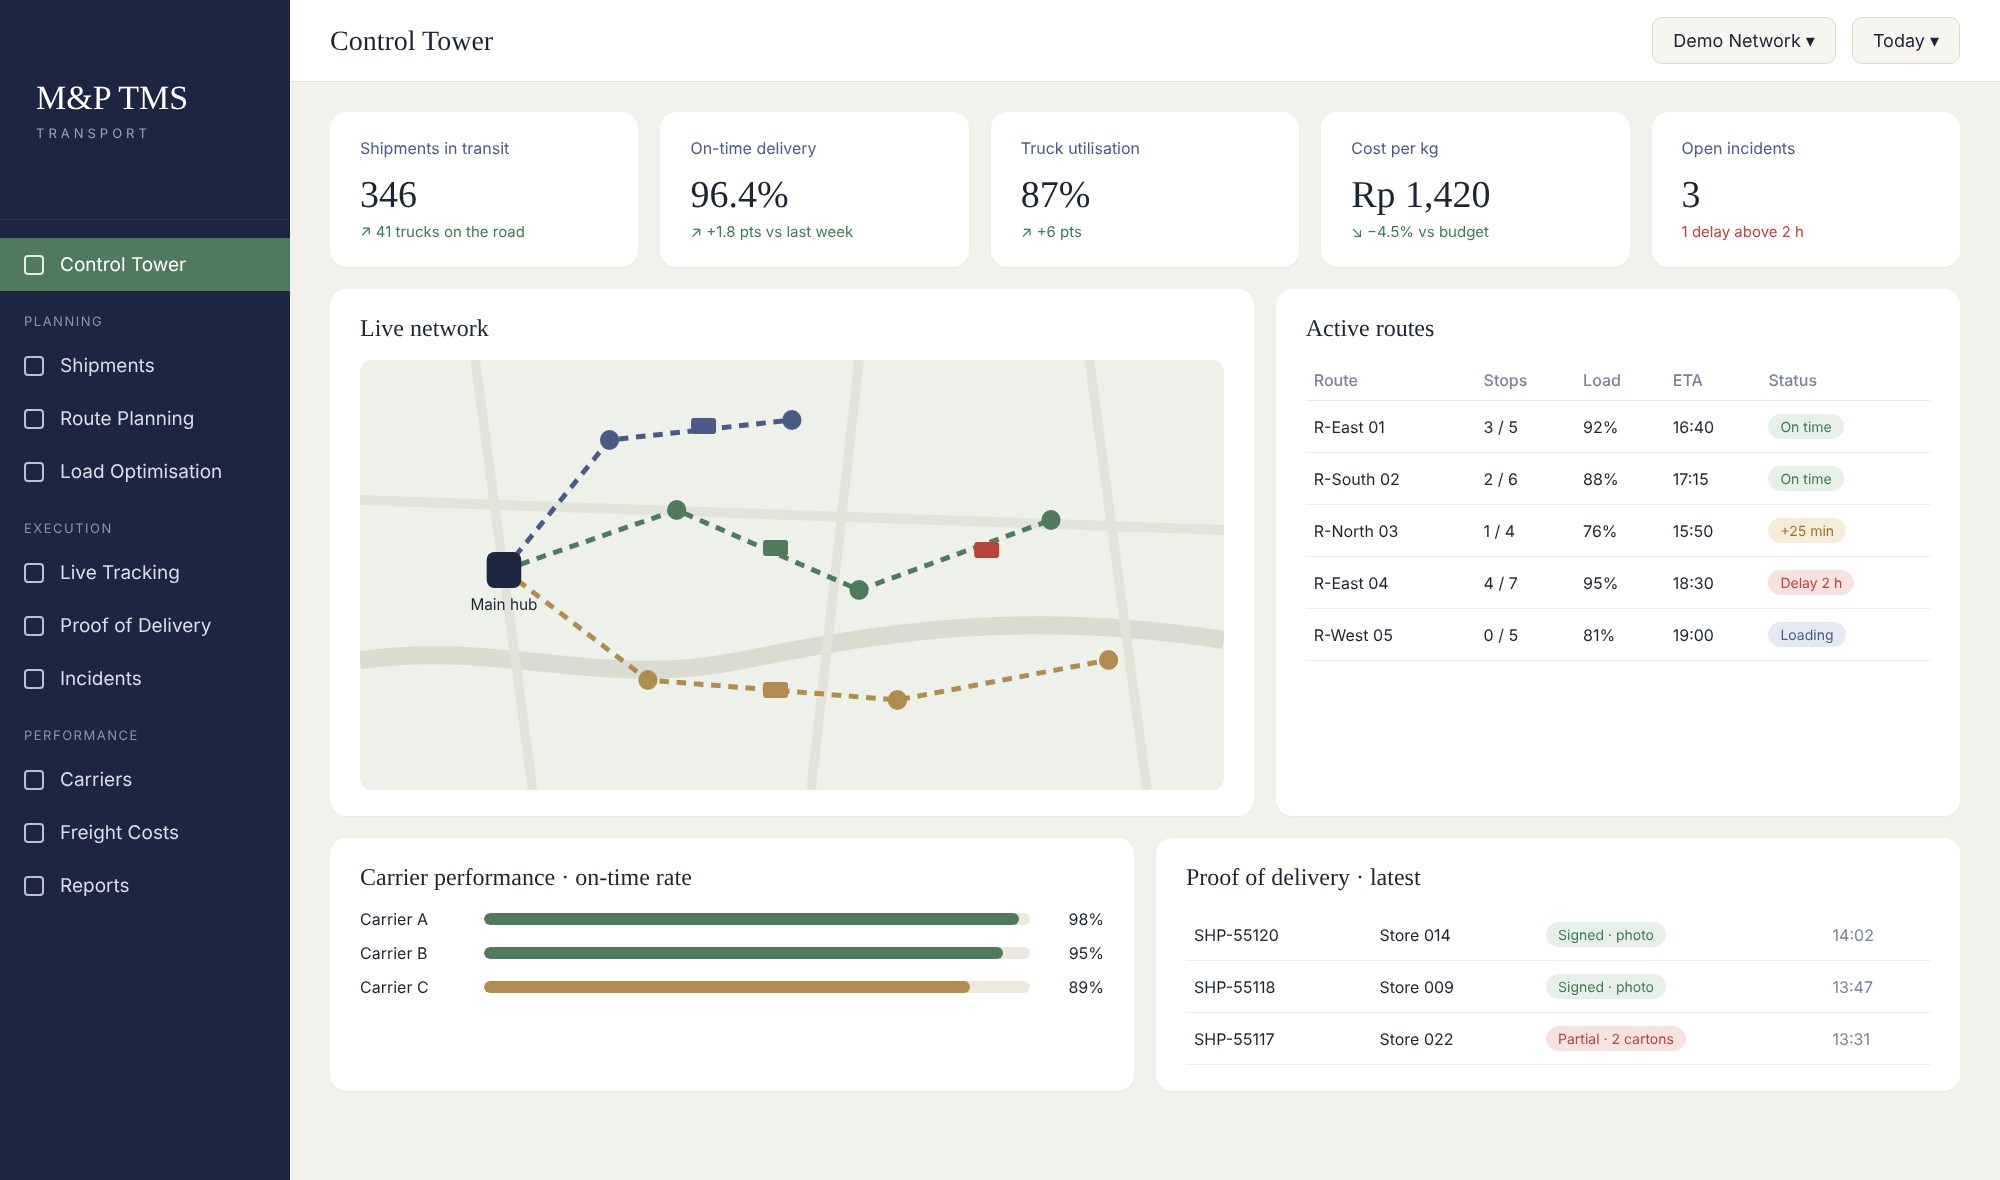Select the R-East 04 route row
The width and height of the screenshot is (2000, 1180).
click(1617, 583)
